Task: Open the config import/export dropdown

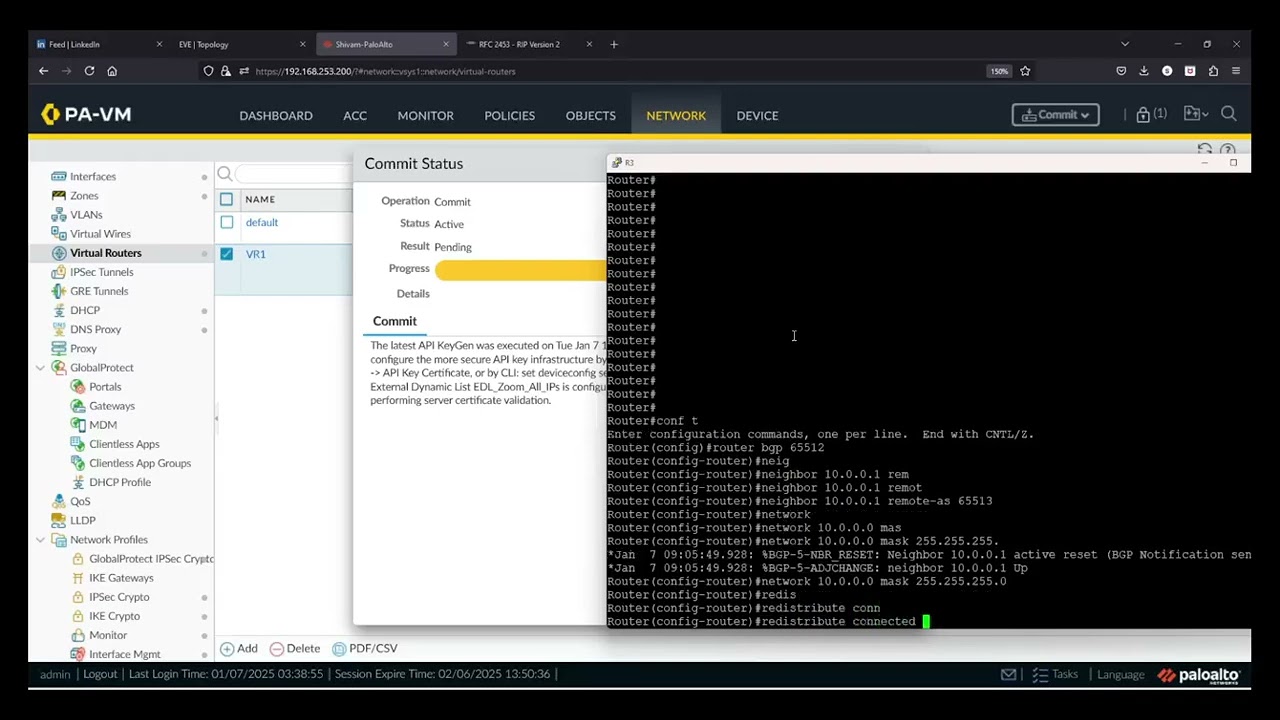Action: pos(1196,114)
